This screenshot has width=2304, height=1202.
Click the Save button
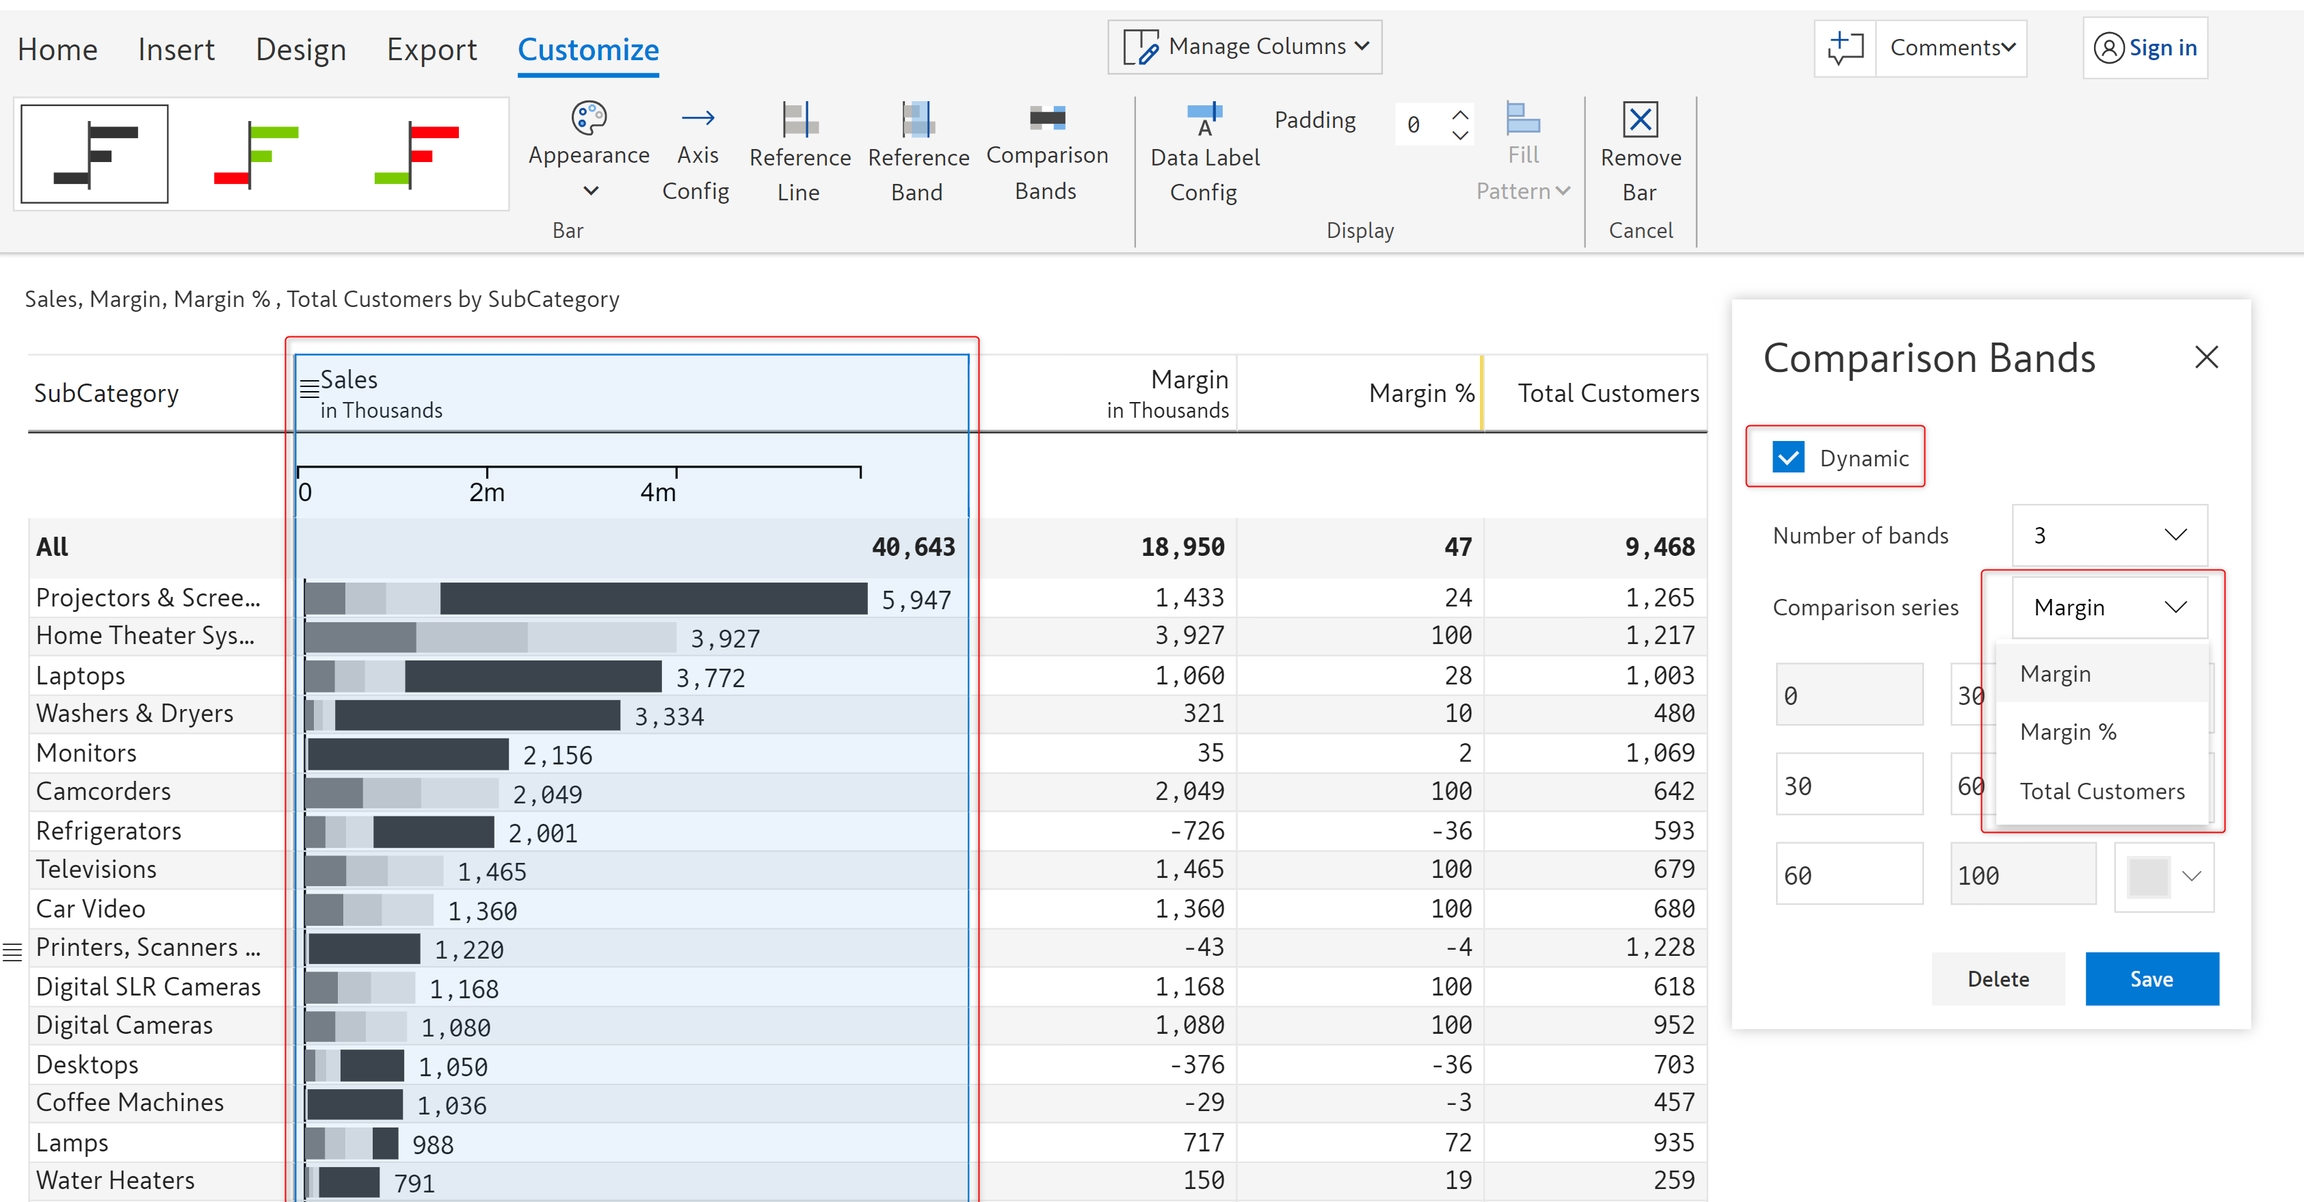(2151, 979)
